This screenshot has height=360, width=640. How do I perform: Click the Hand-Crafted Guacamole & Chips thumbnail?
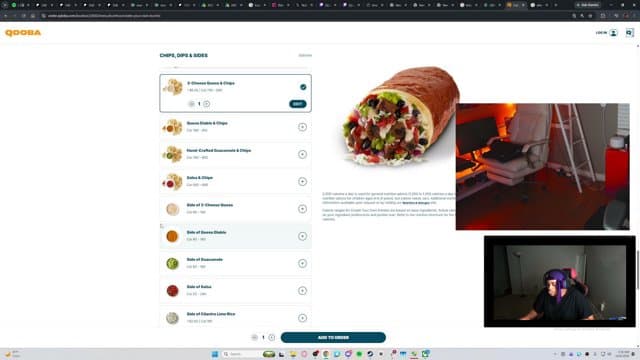tap(172, 154)
